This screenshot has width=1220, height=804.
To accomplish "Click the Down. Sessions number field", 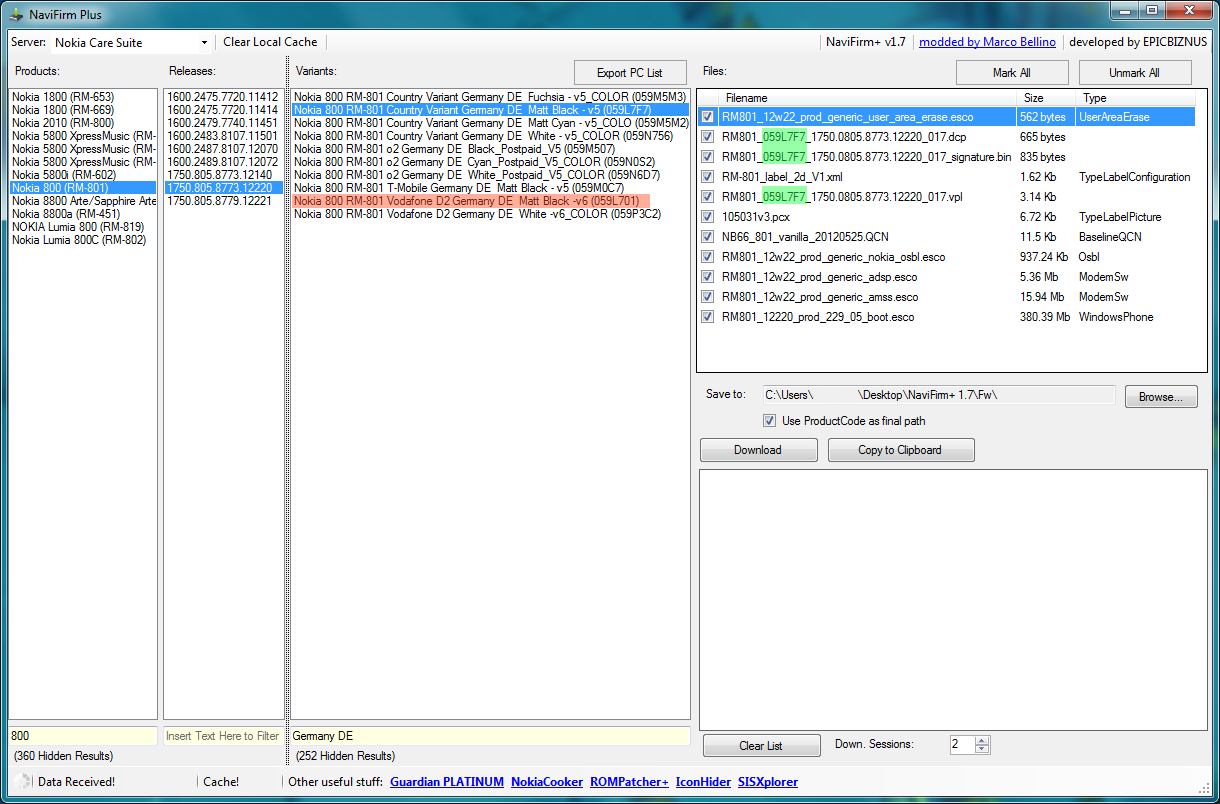I will 961,745.
